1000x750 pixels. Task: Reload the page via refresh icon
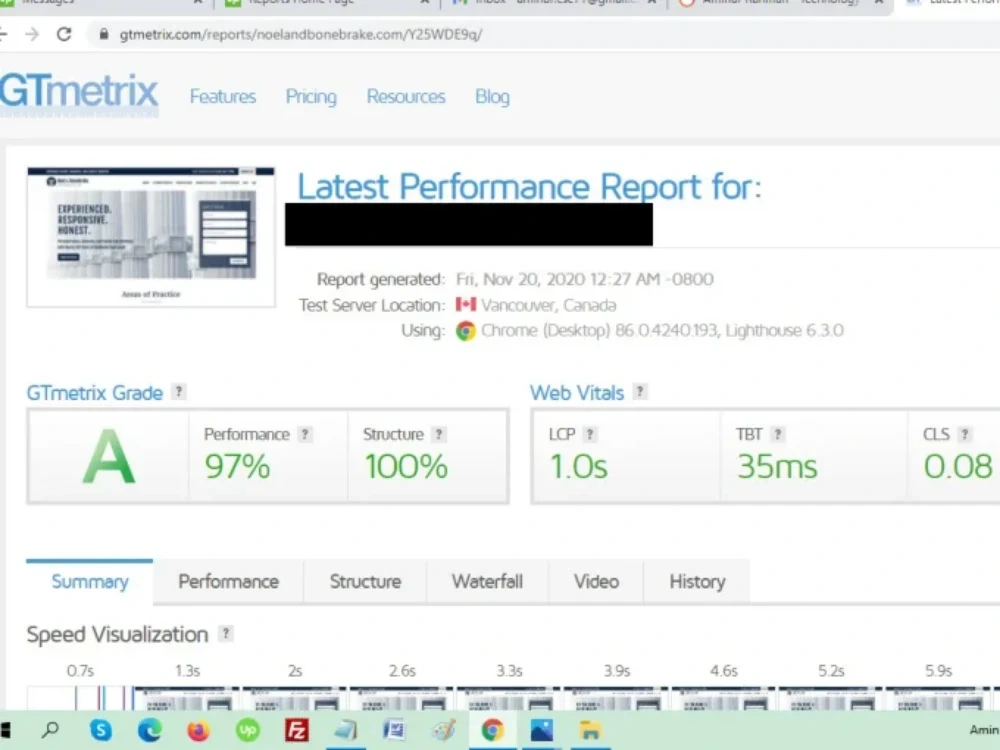coord(65,32)
